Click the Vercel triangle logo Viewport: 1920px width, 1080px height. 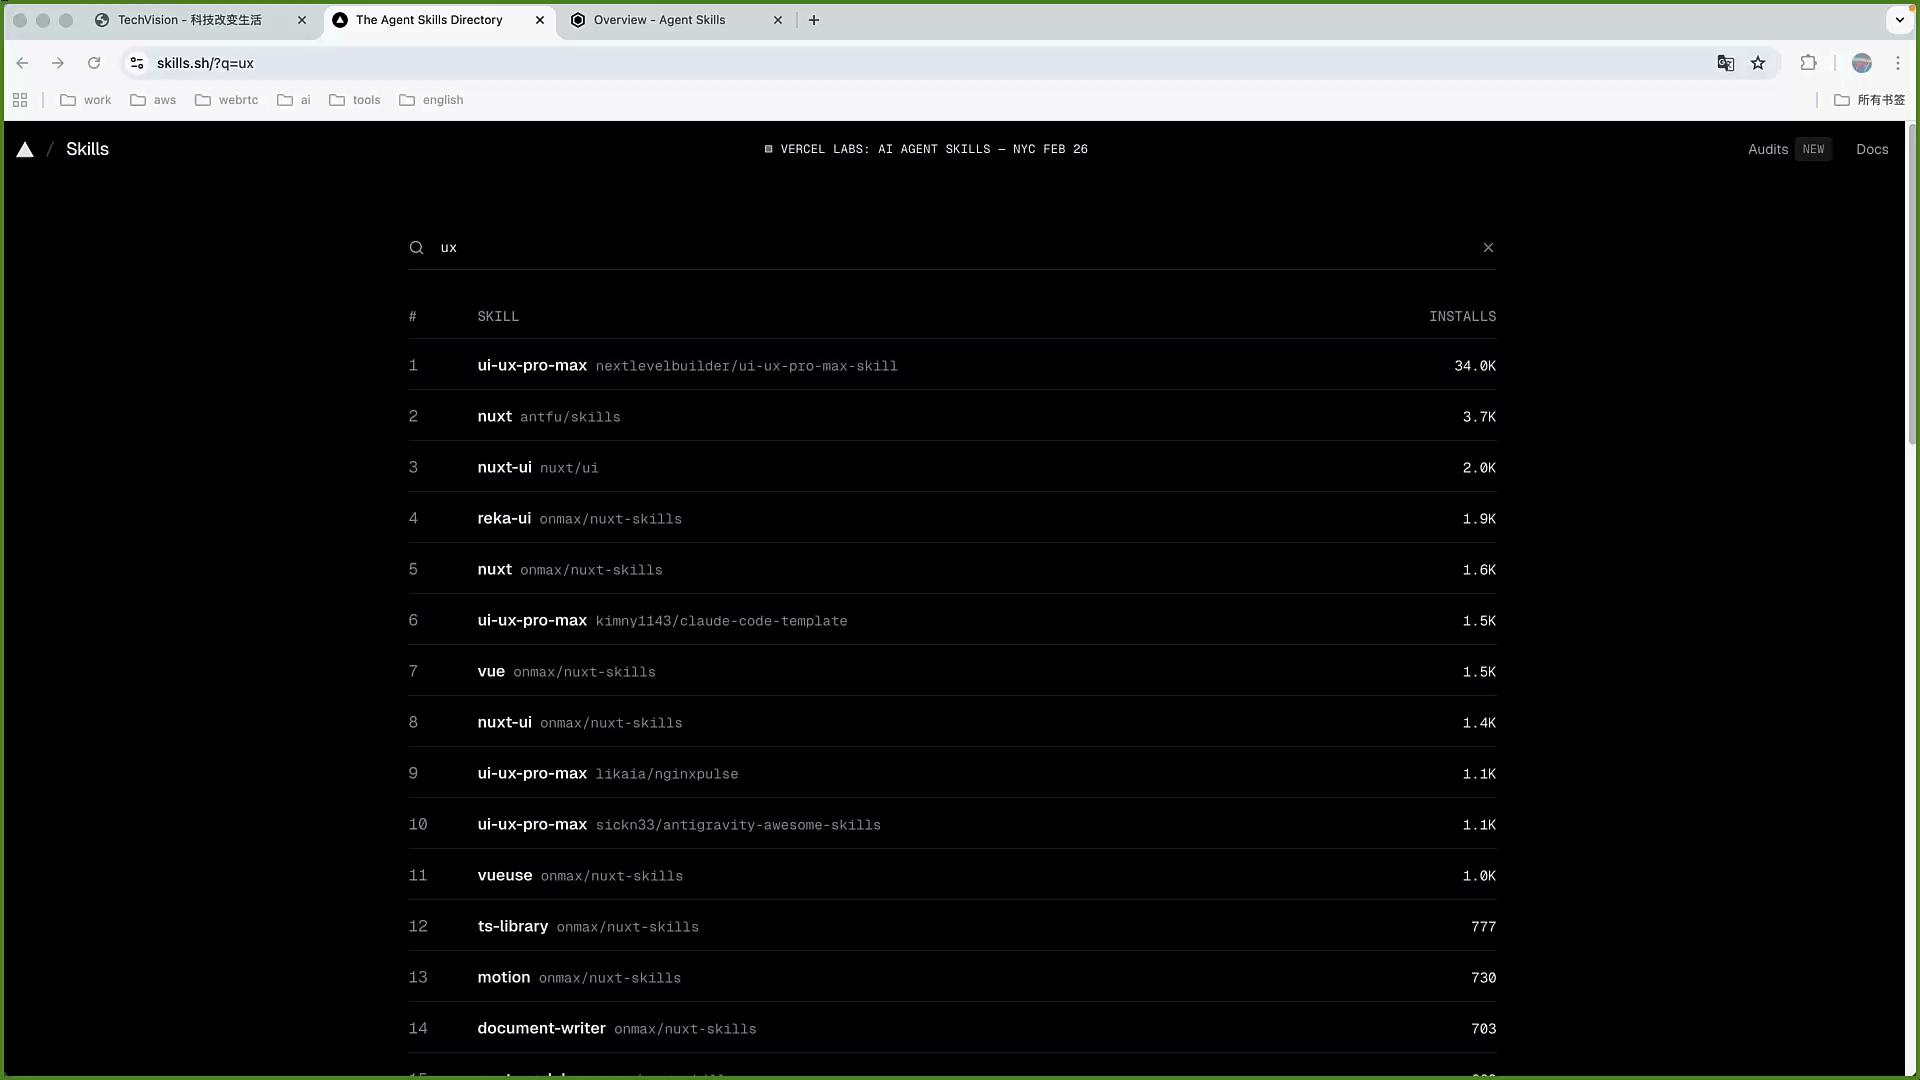pyautogui.click(x=25, y=150)
